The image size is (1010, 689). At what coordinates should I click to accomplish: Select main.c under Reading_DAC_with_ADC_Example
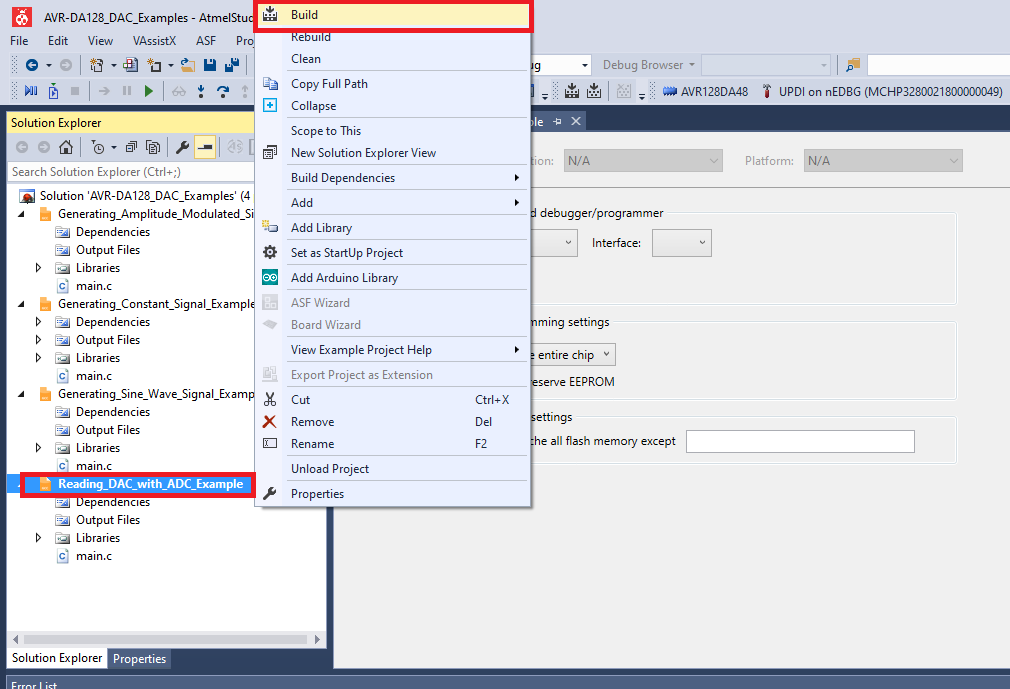[x=93, y=556]
